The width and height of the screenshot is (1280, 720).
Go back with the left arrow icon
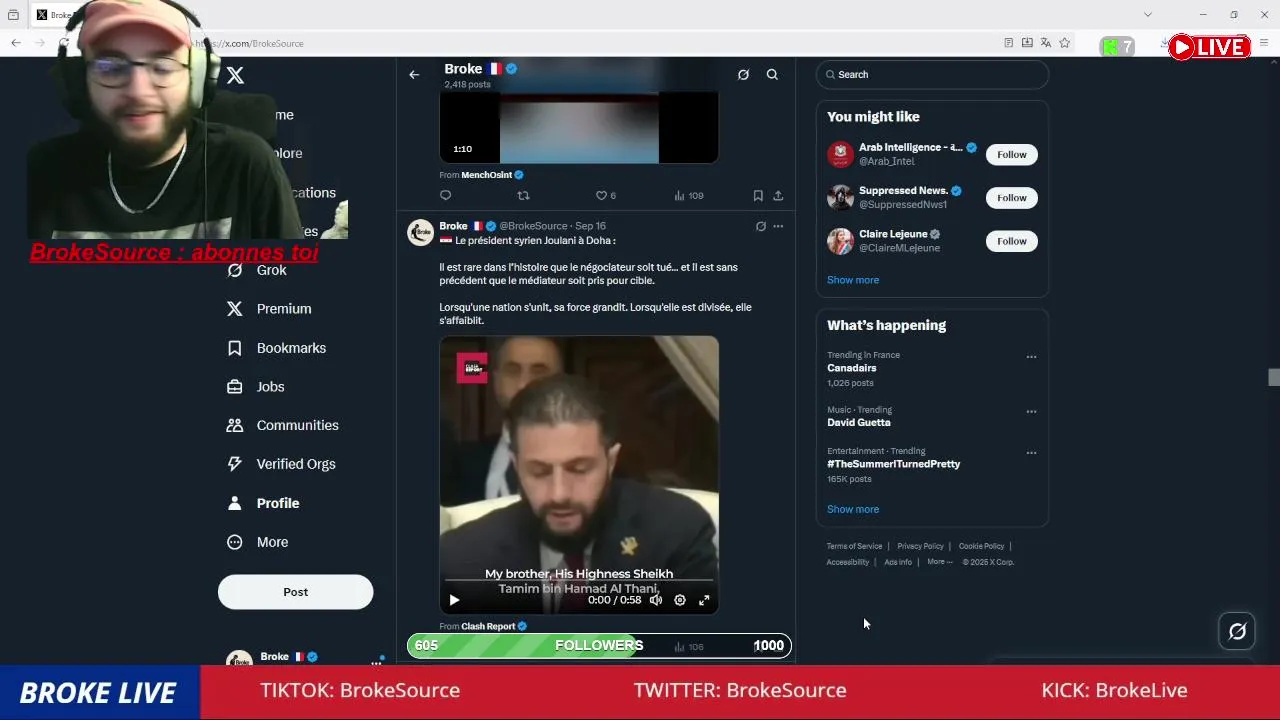coord(414,74)
